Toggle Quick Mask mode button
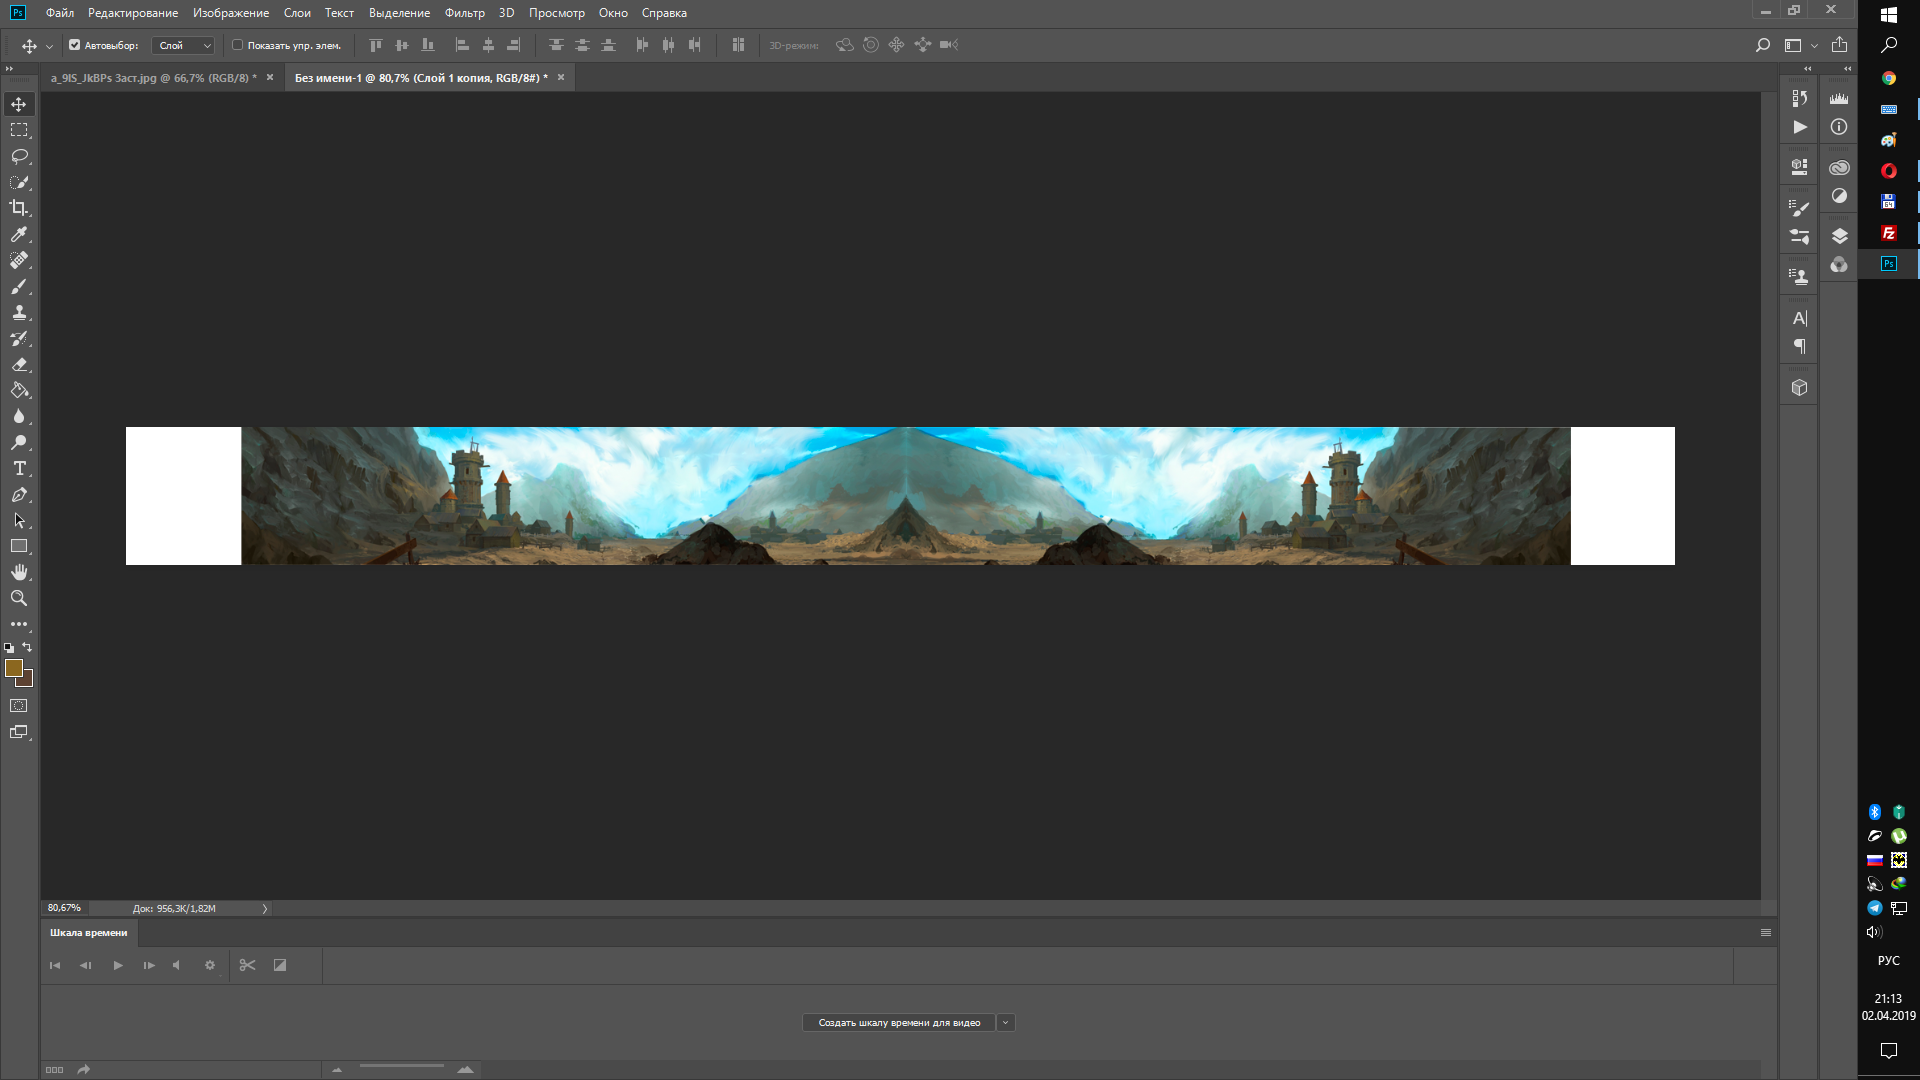The image size is (1920, 1080). click(x=19, y=706)
